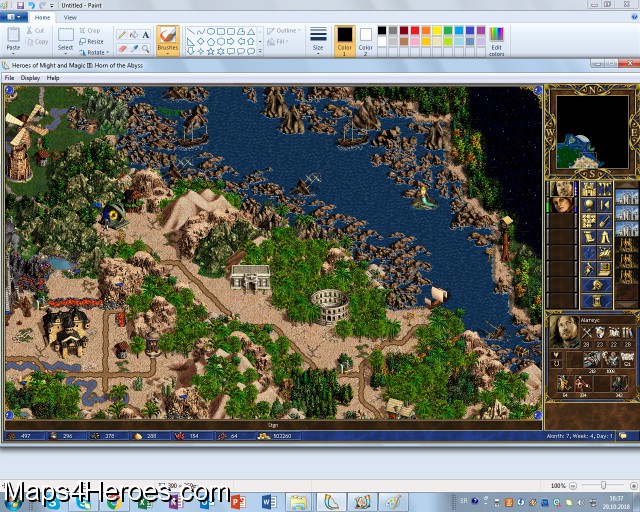
Task: Open the Brushes tool dropdown
Action: (x=168, y=51)
